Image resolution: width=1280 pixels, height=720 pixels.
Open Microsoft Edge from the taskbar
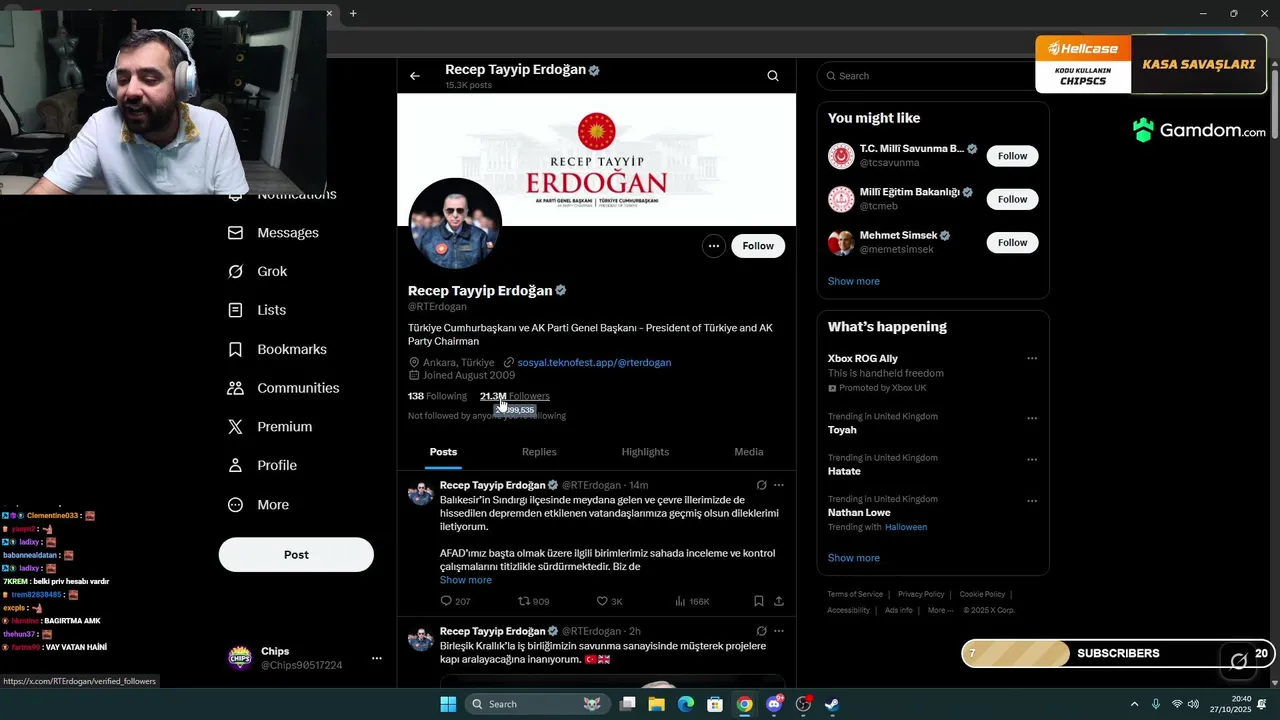(x=686, y=704)
